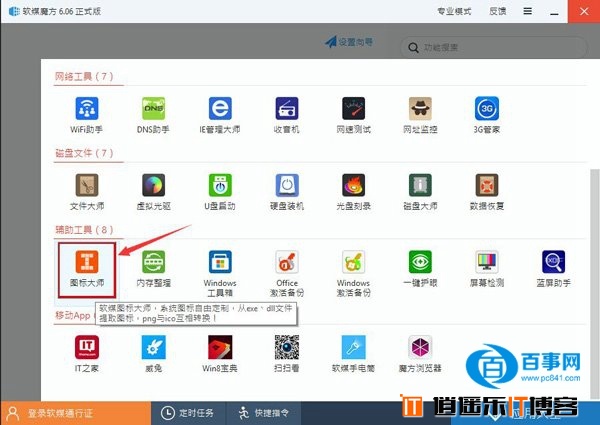
Task: Open 屏幕检测 screen test
Action: 487,269
